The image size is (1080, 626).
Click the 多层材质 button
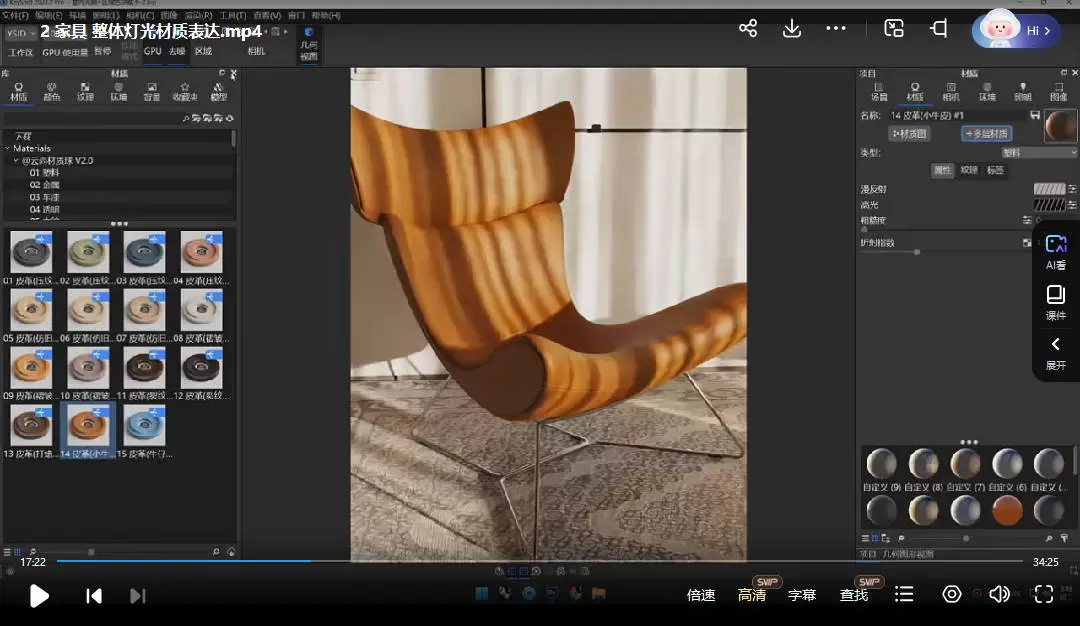(x=986, y=134)
